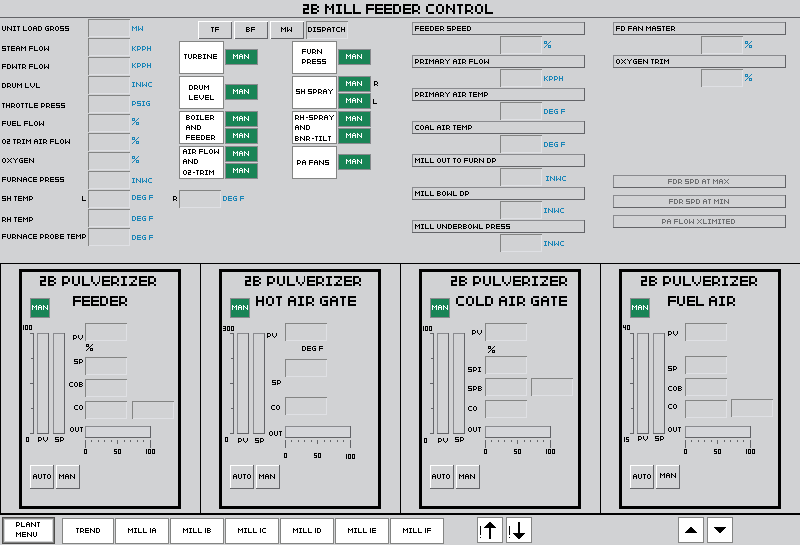Switch the Cold Air Gate to AUTO

point(441,476)
